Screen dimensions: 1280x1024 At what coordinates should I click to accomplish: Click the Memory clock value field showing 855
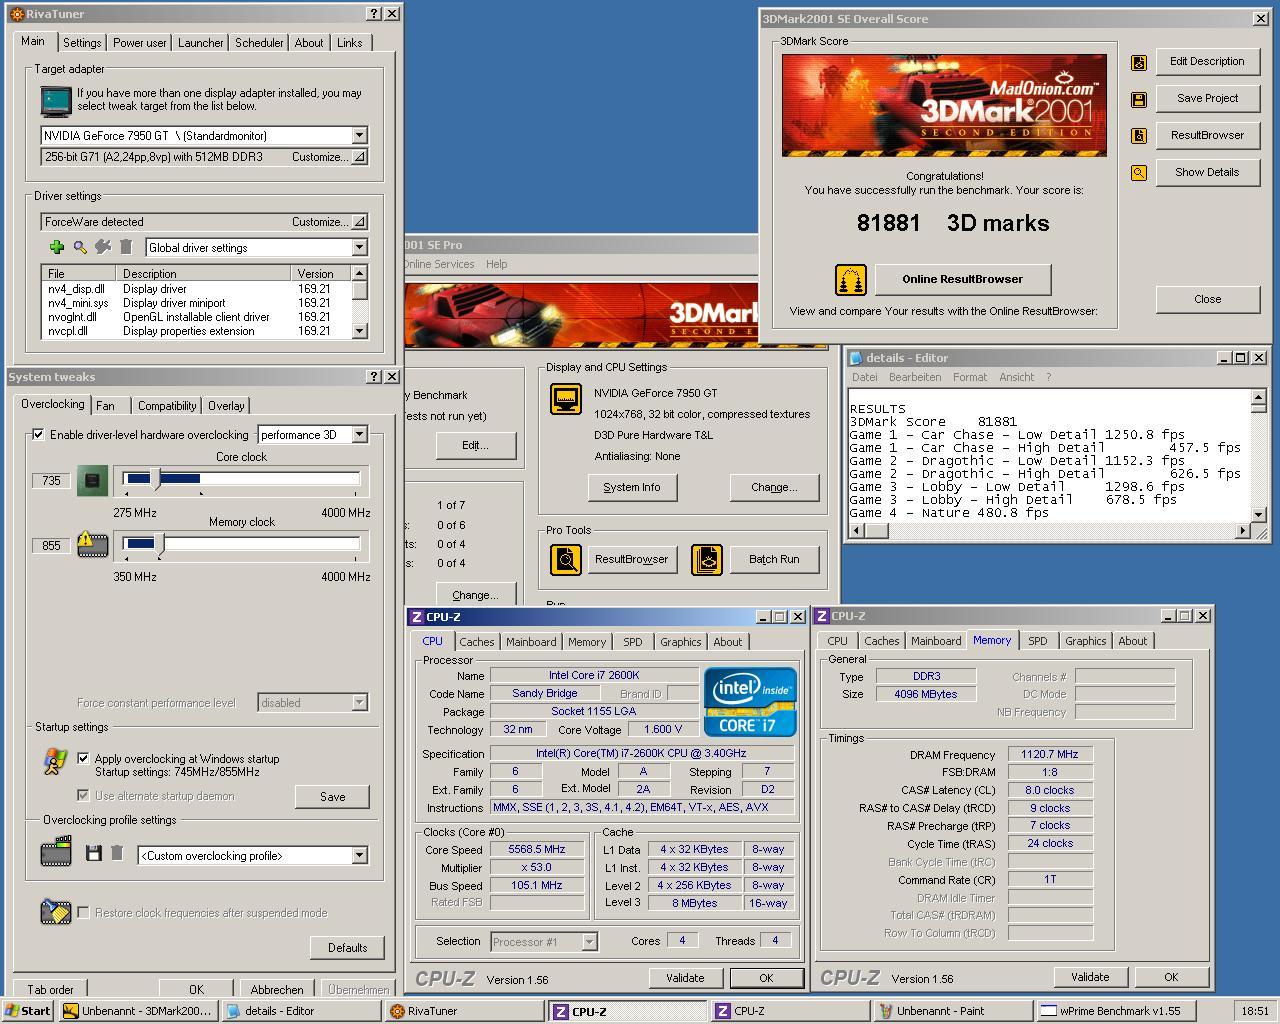coord(52,546)
